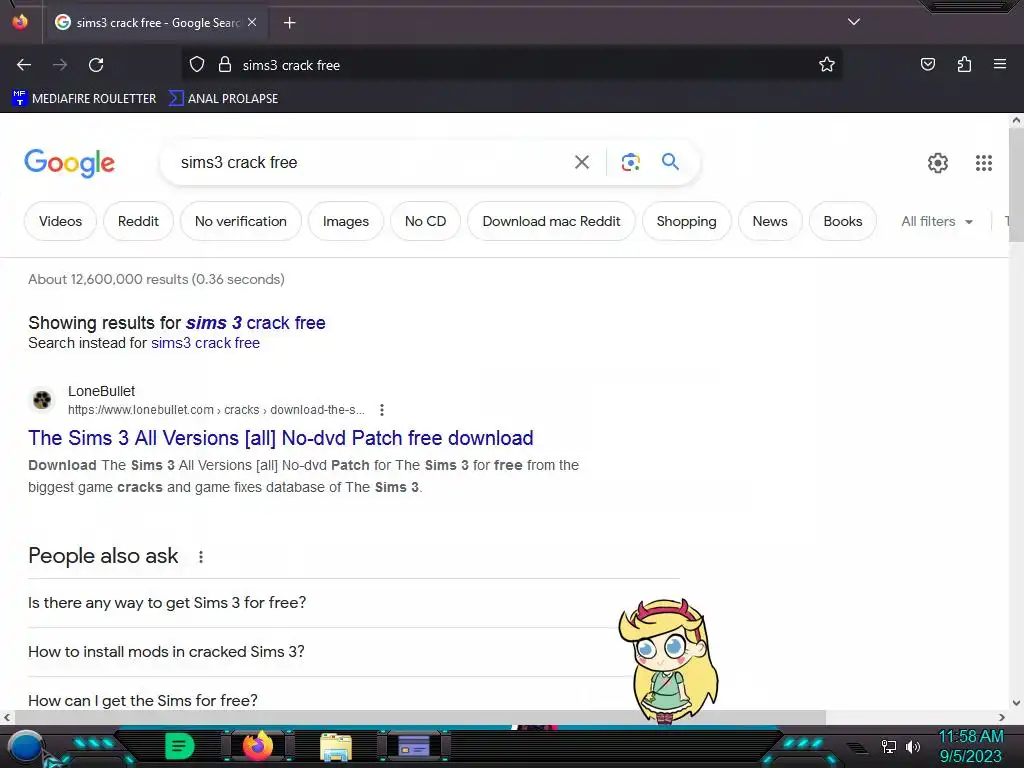
Task: Open the Extensions puzzle icon
Action: coord(964,64)
